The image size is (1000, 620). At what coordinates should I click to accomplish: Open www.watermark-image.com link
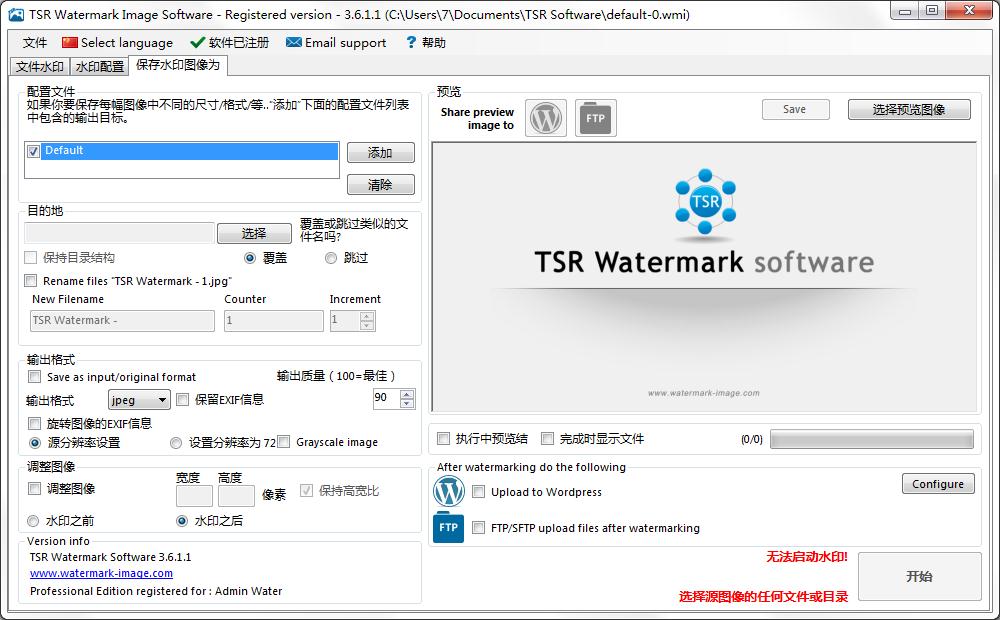tap(101, 573)
